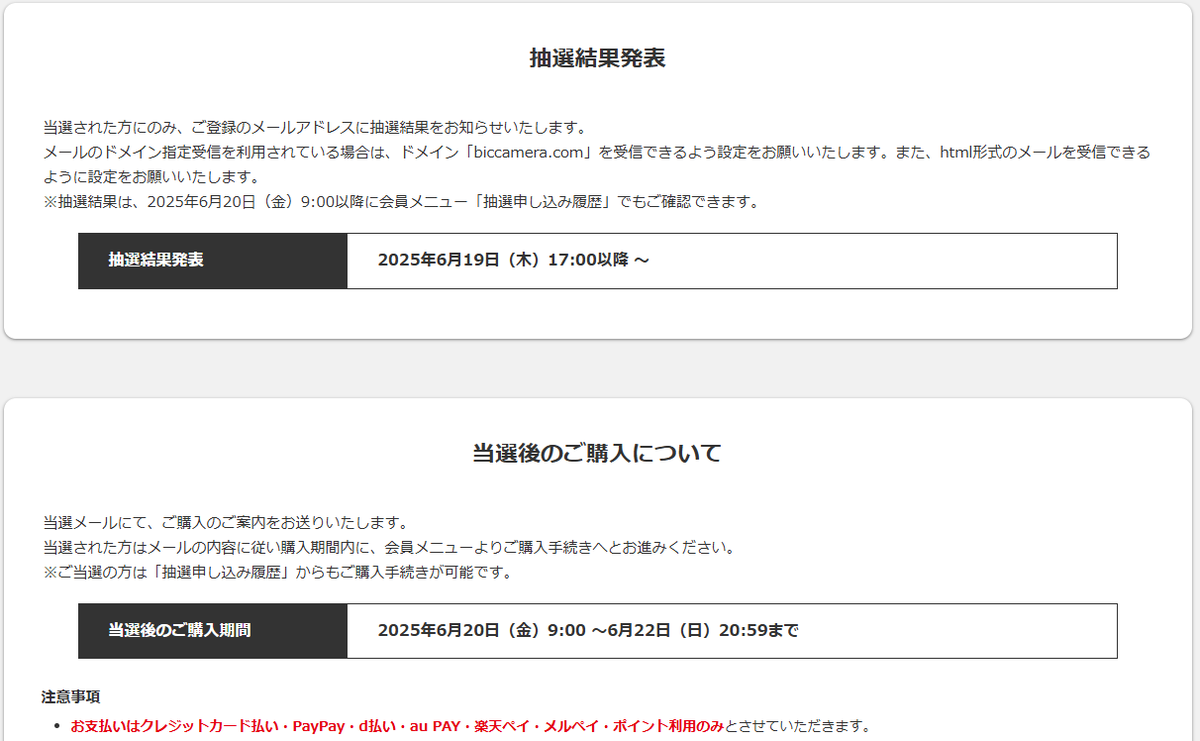1200x741 pixels.
Task: Click the ※ご当選の方は「抽選申し込み履歴」 line
Action: click(x=278, y=573)
